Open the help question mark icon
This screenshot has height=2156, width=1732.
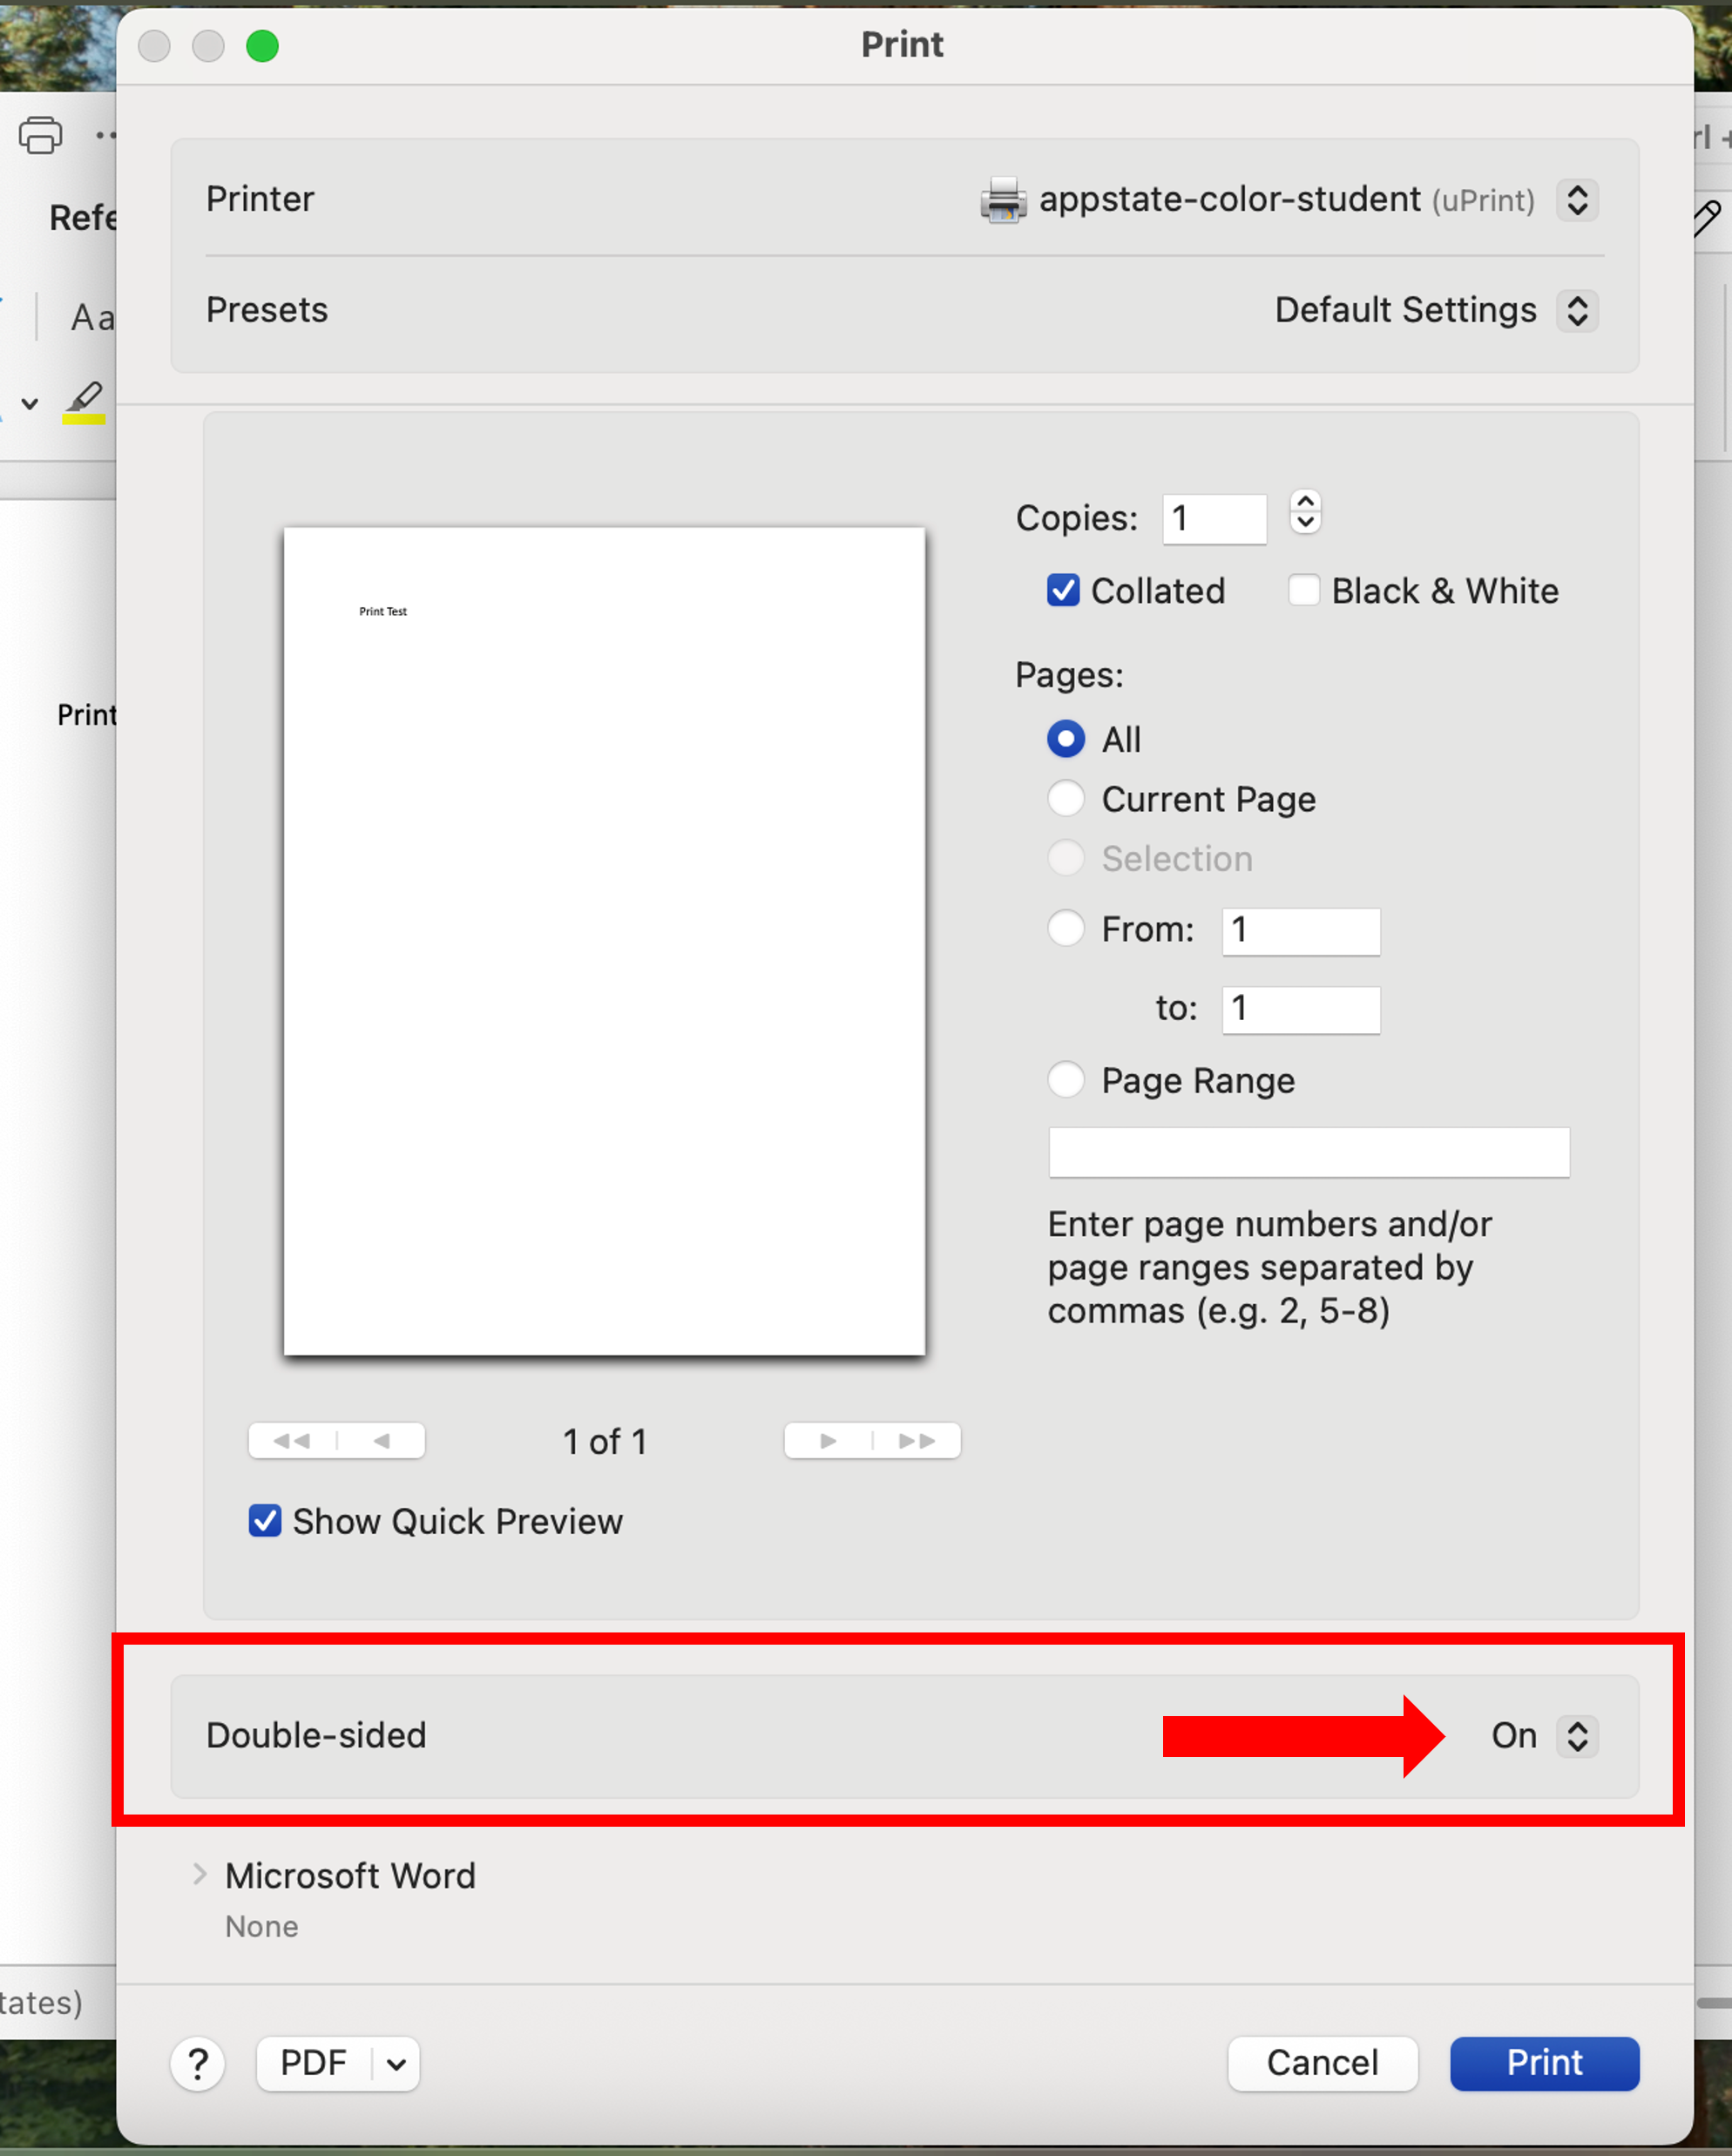198,2064
